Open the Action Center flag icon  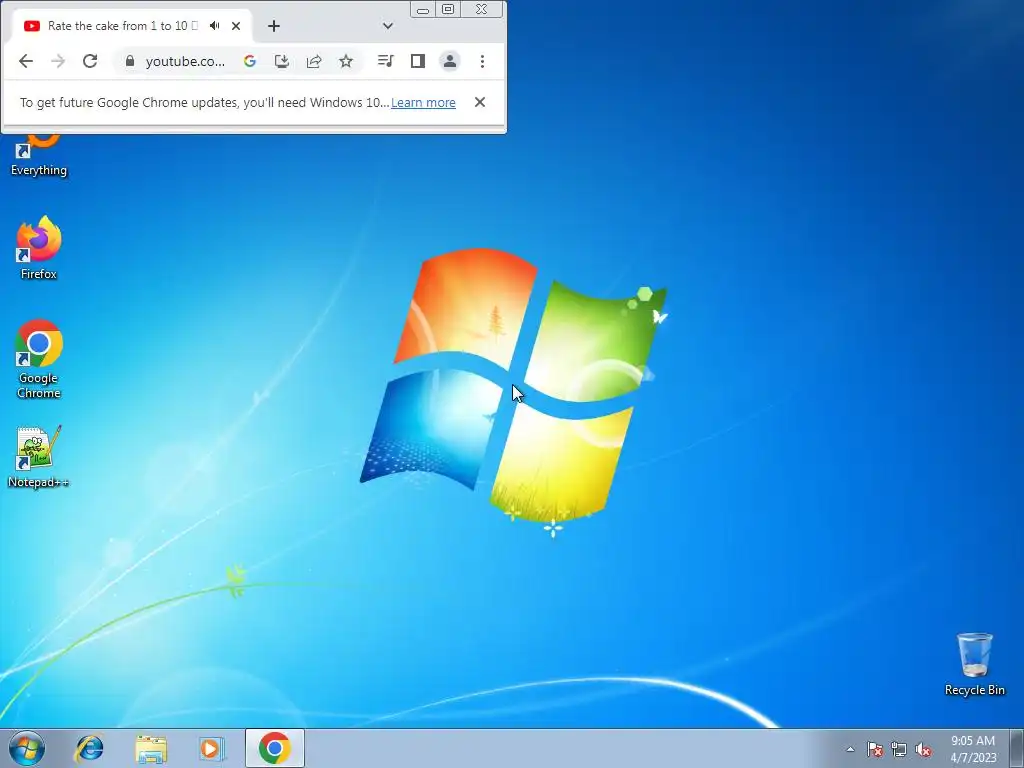875,749
